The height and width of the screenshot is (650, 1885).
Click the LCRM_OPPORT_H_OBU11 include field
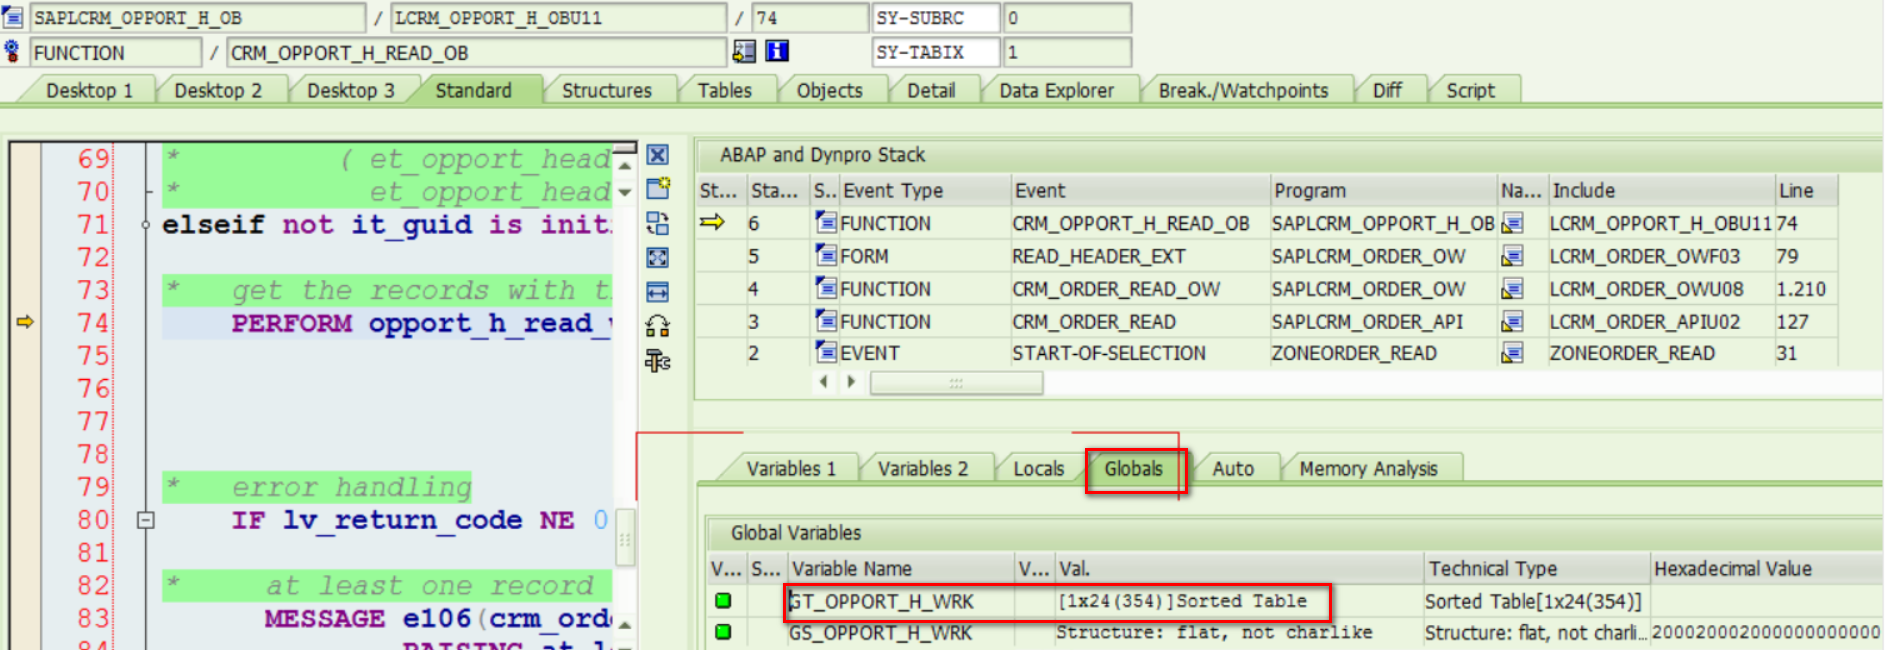pos(559,18)
